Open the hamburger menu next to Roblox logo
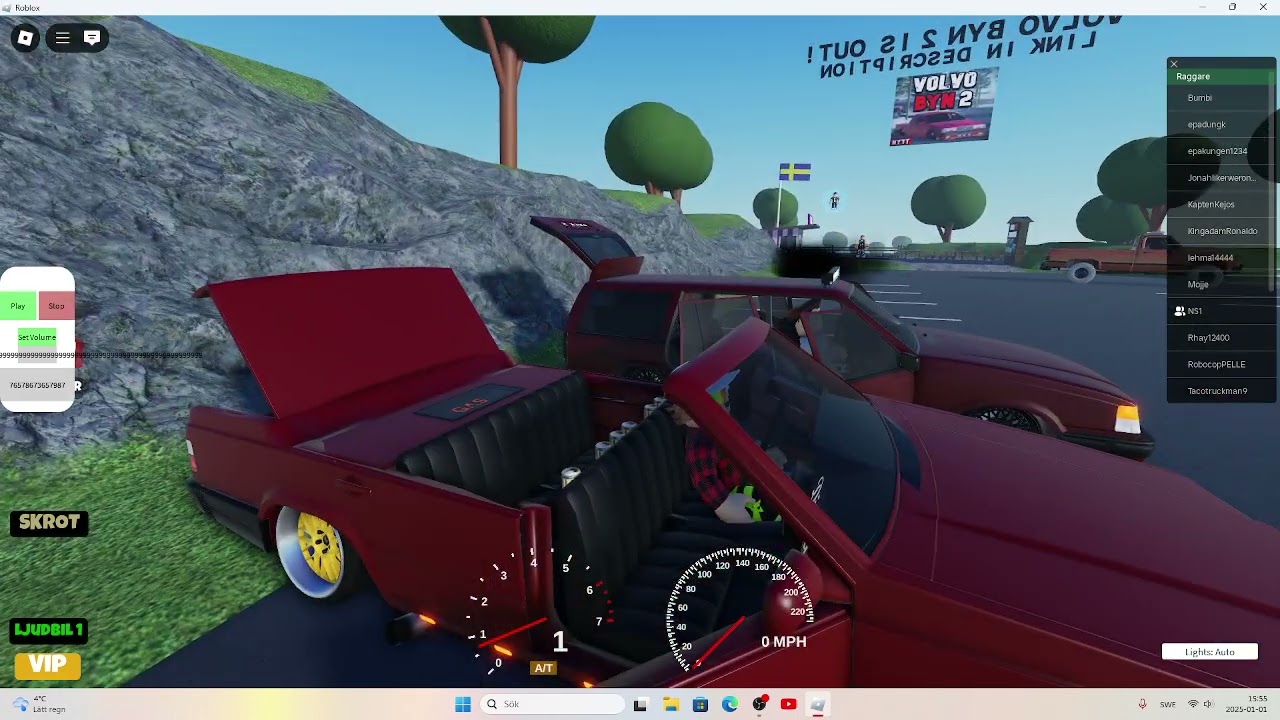Screen dimensions: 1280x720 (62, 38)
